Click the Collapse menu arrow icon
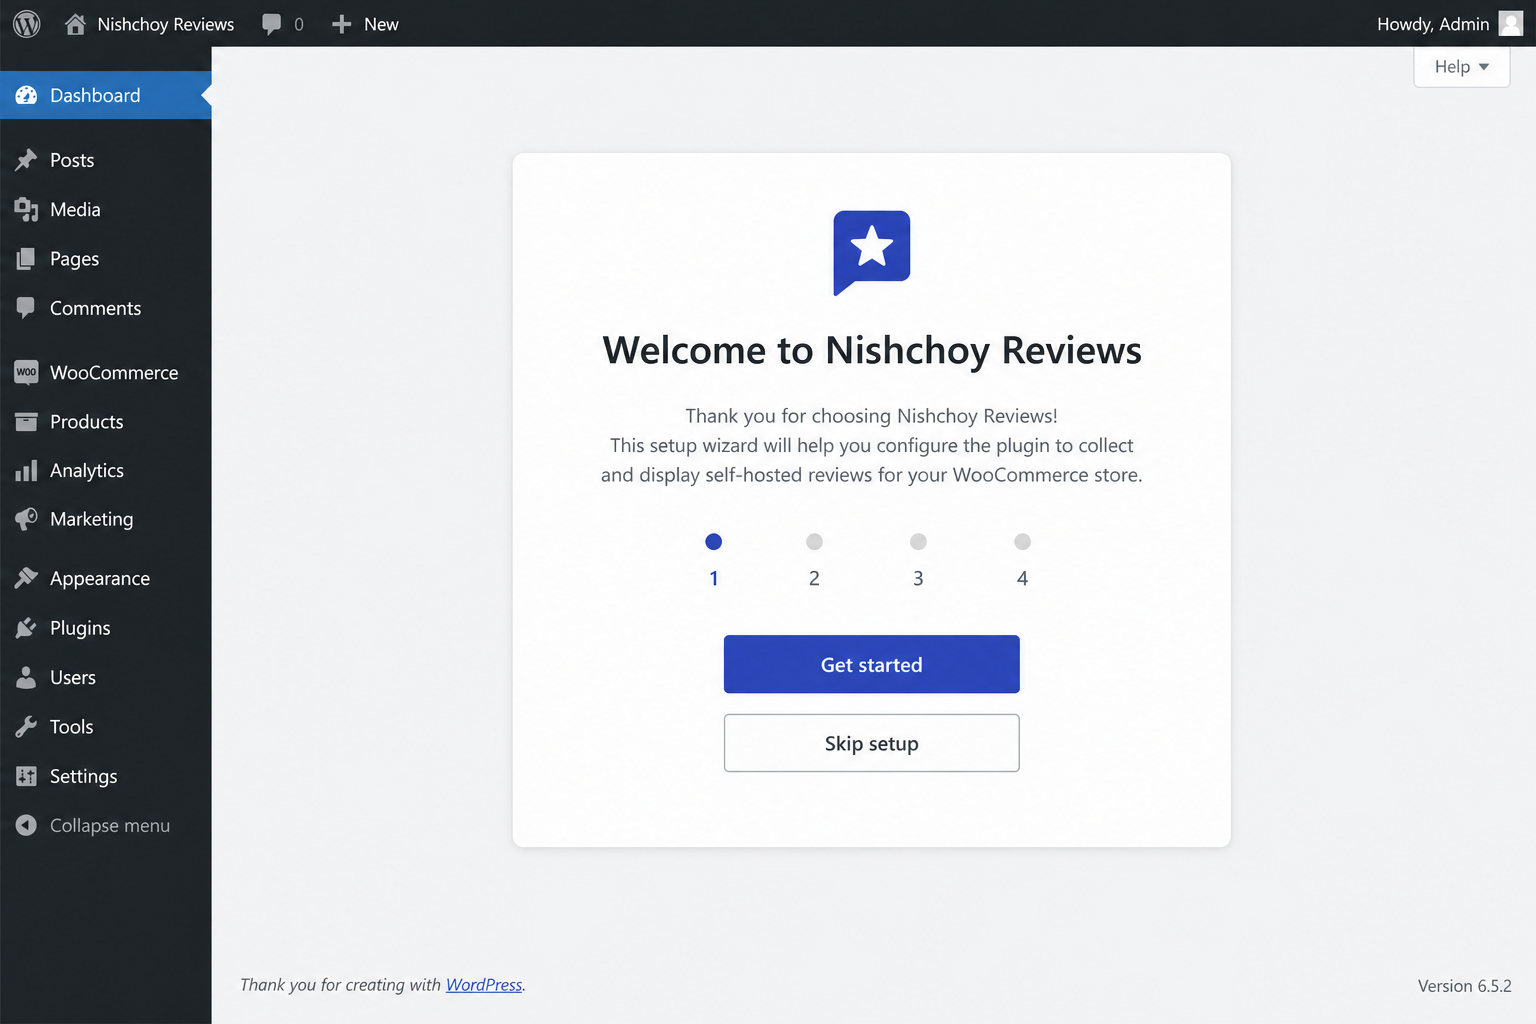Image resolution: width=1536 pixels, height=1024 pixels. [x=26, y=826]
